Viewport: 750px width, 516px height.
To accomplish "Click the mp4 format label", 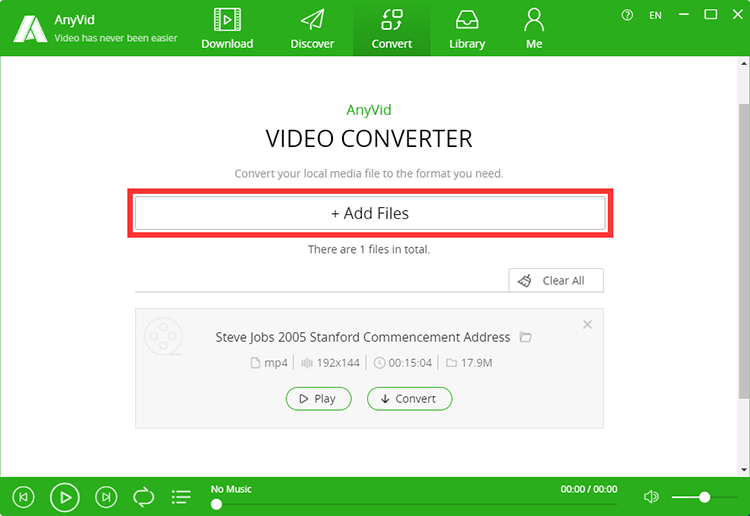I will (276, 363).
